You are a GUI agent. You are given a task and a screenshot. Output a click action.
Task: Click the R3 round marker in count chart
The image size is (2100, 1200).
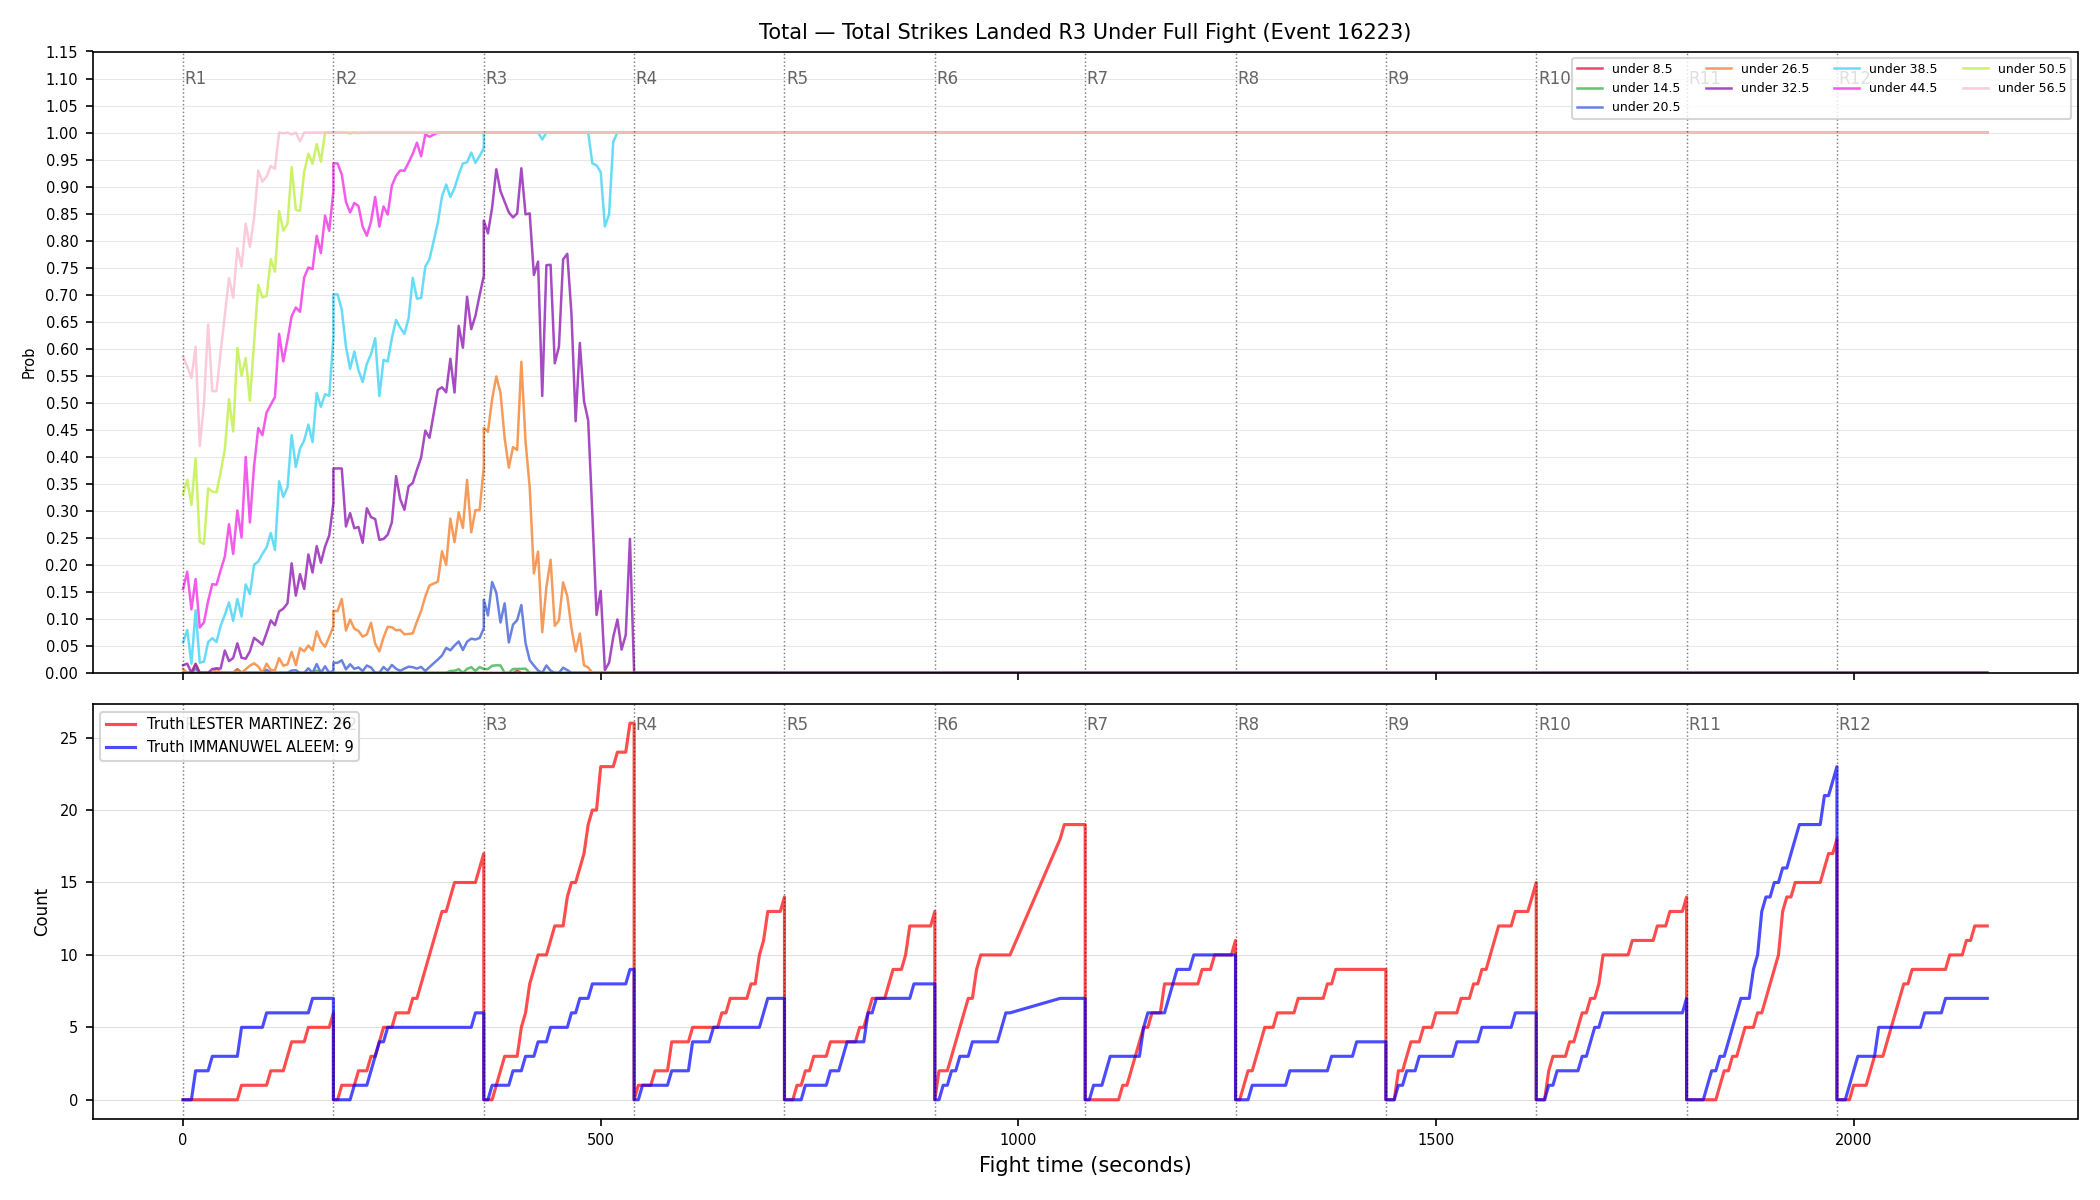[496, 724]
